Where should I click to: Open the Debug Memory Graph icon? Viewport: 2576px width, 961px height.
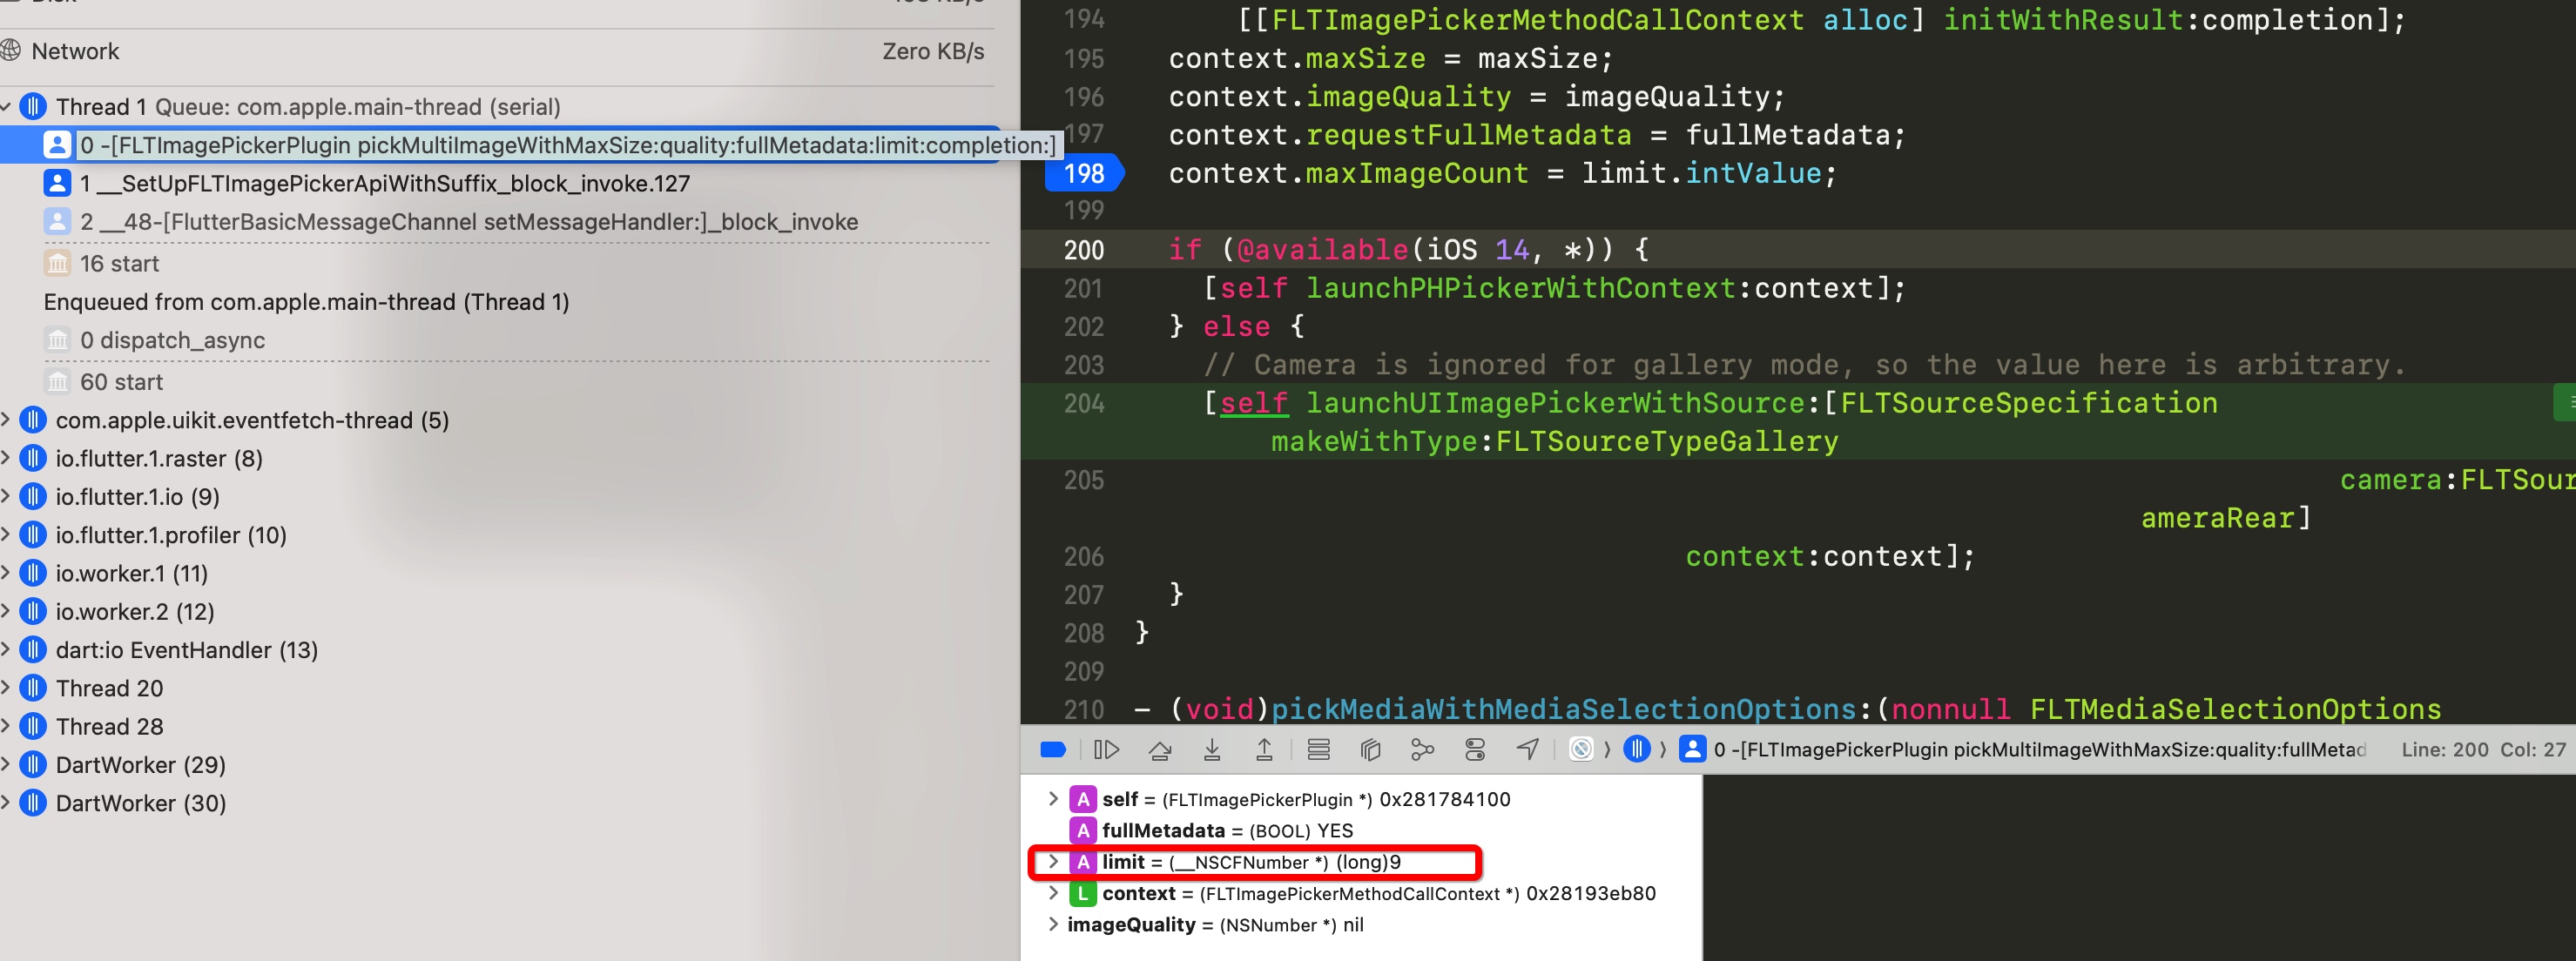(1422, 749)
